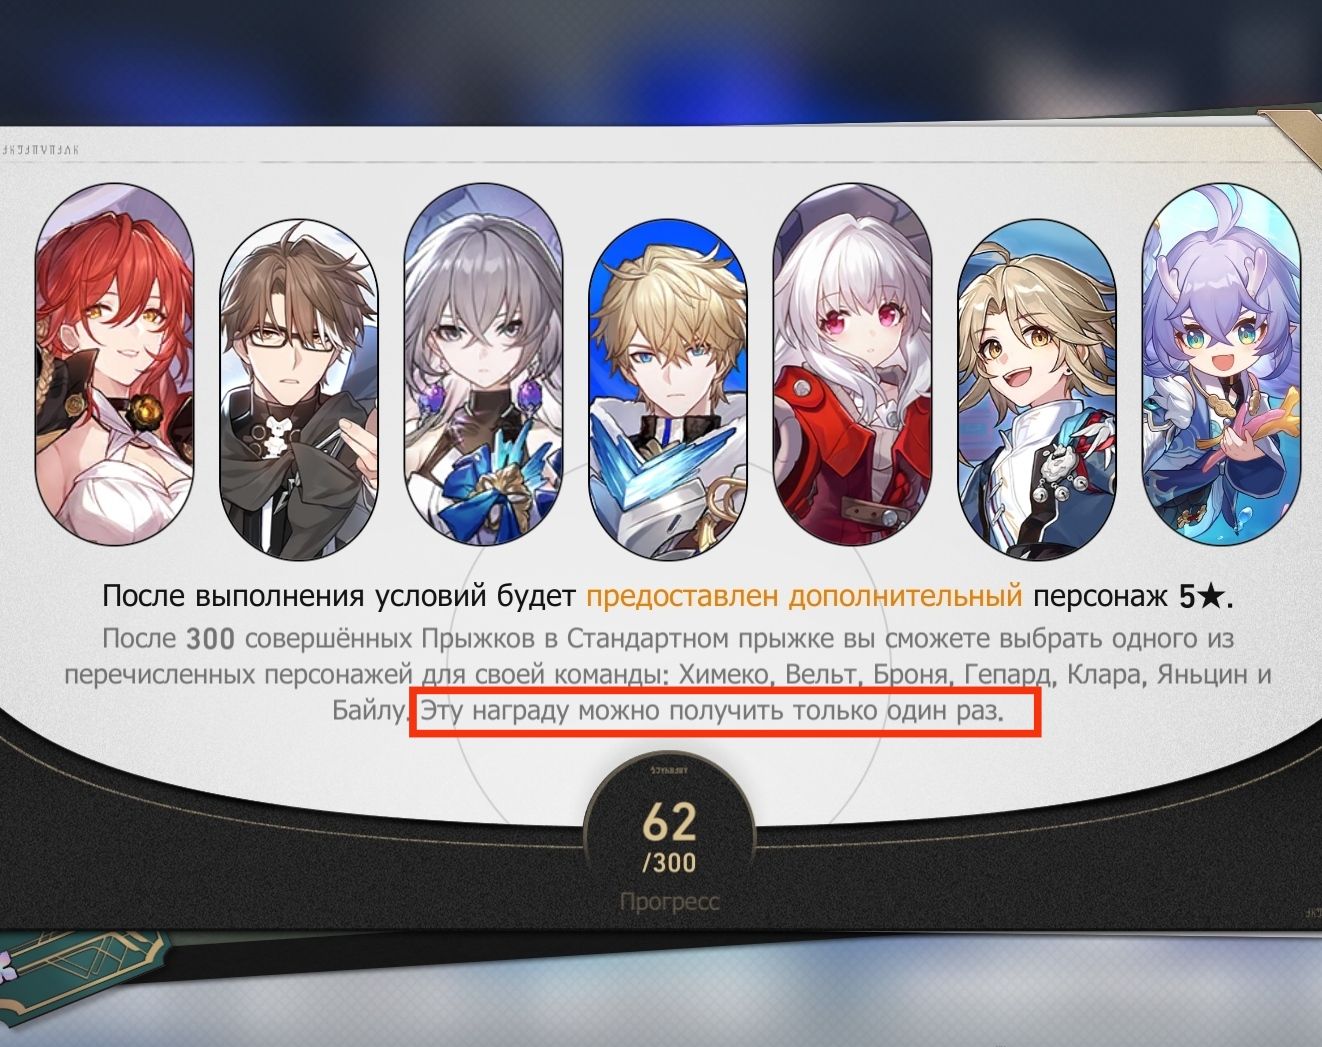Click the 5★ symbol in the heading
Image resolution: width=1322 pixels, height=1047 pixels.
pyautogui.click(x=1202, y=598)
